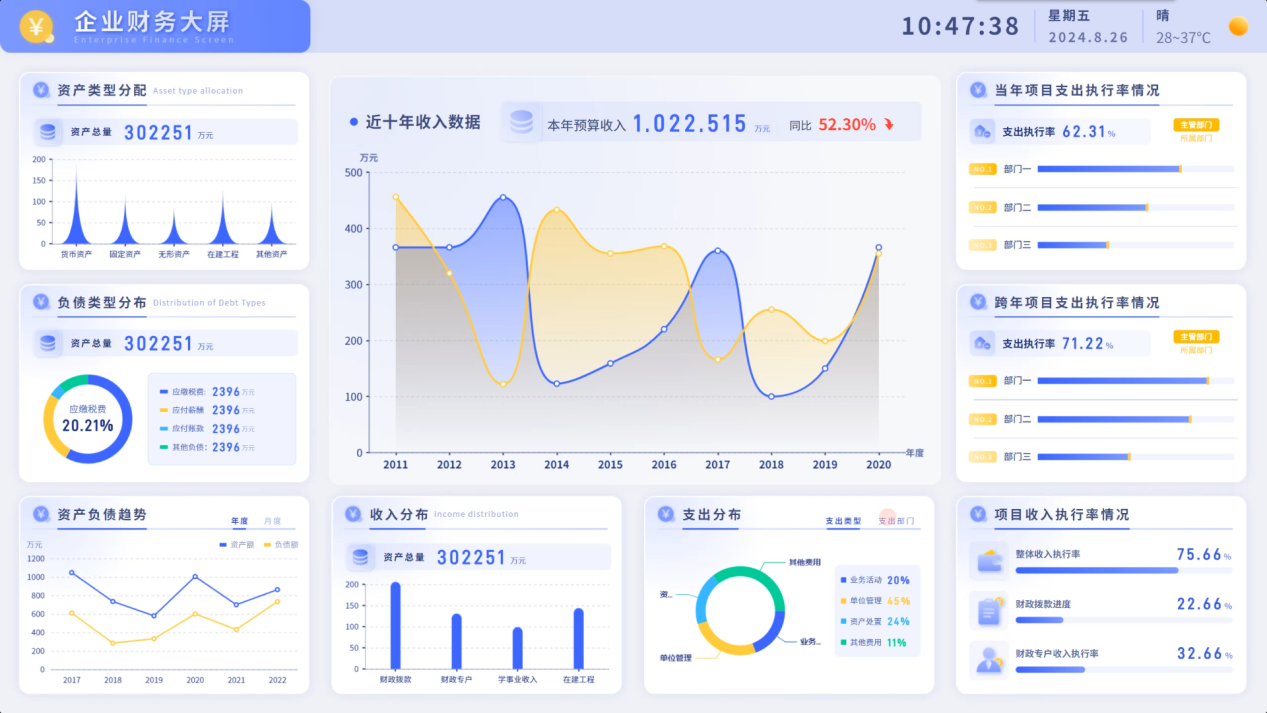Viewport: 1267px width, 713px height.
Task: Select 所属部门 in 跨年项目 panel
Action: point(1196,350)
